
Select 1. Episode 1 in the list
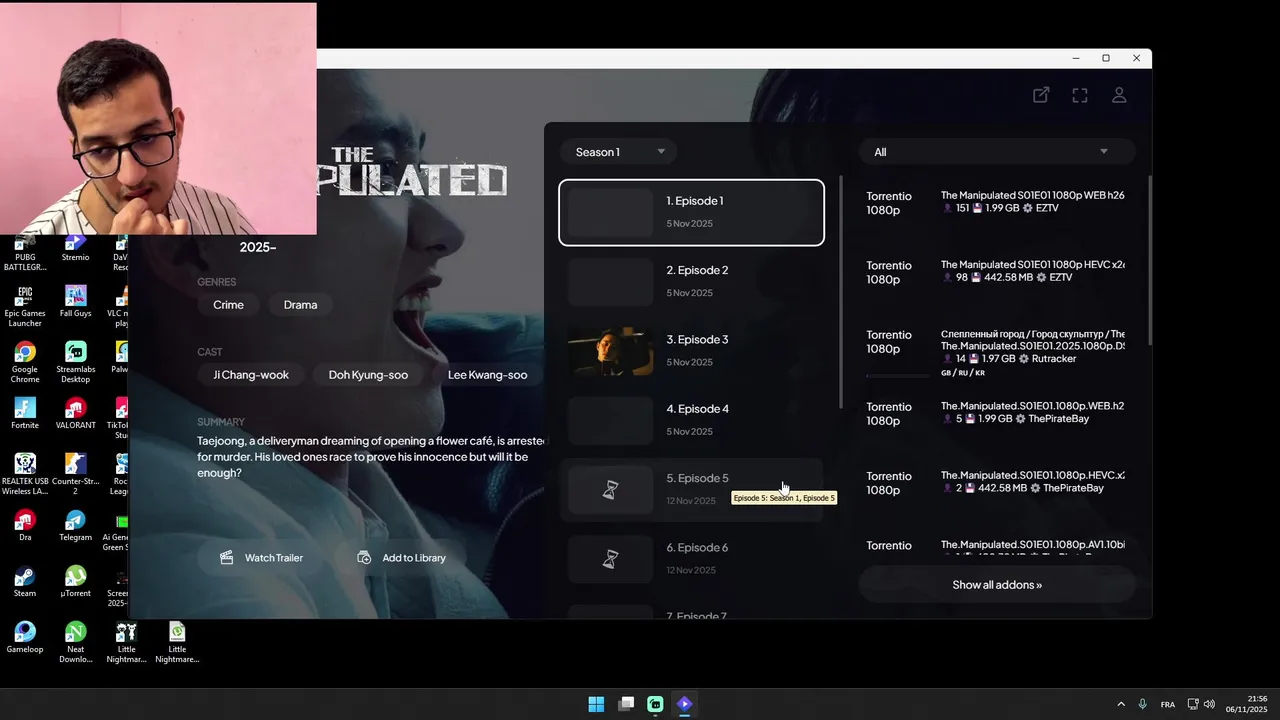coord(691,212)
